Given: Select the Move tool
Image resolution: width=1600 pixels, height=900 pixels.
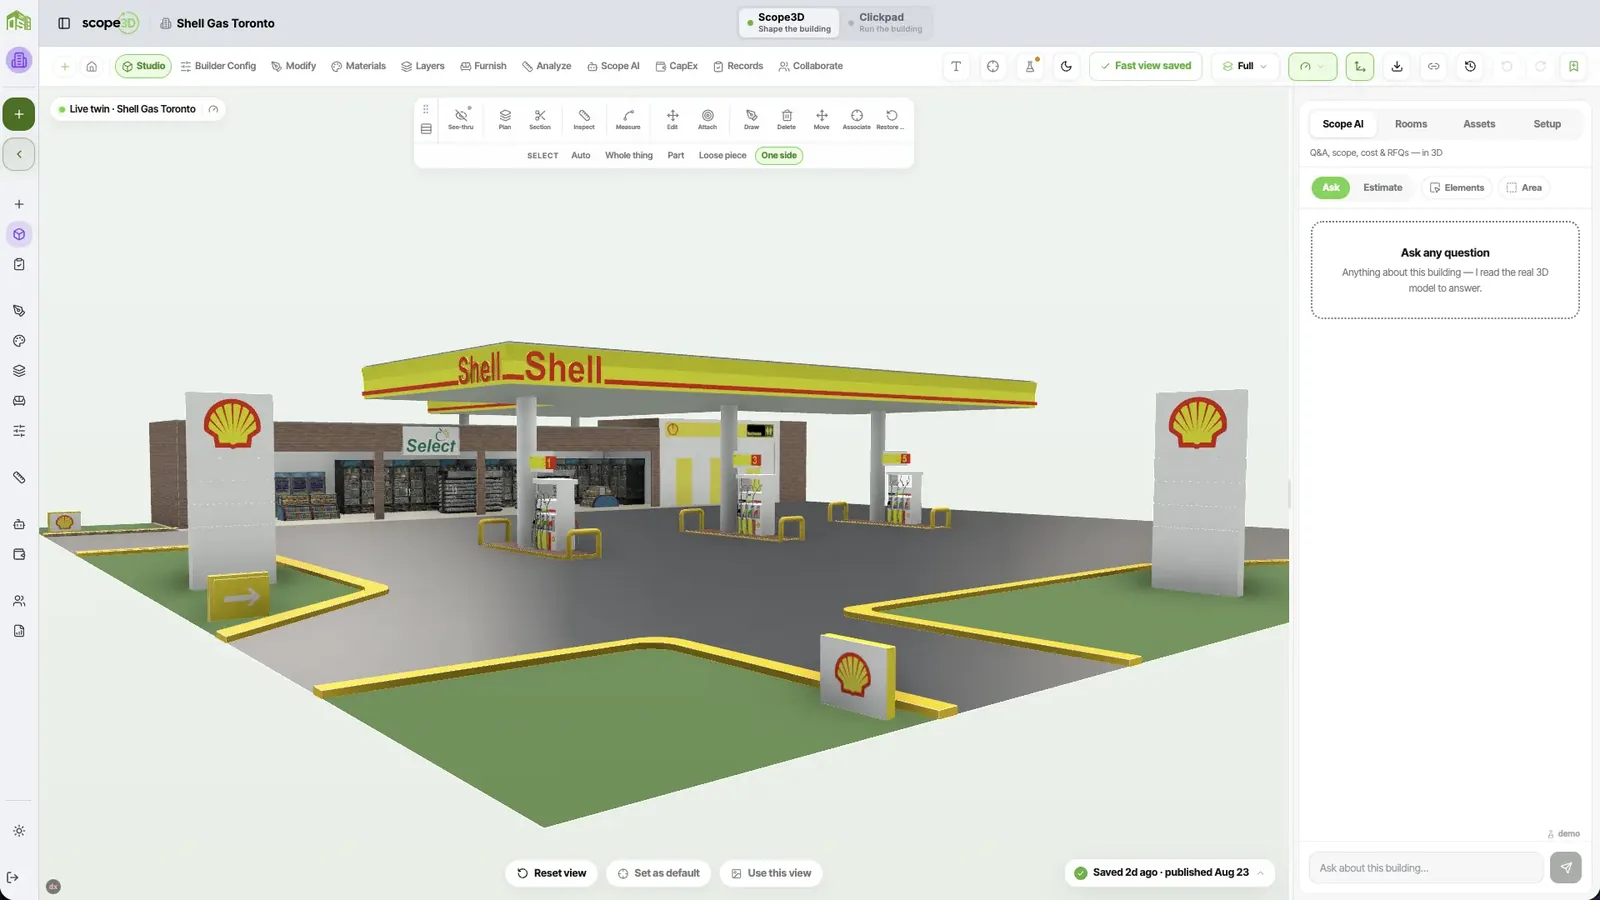Looking at the screenshot, I should (x=821, y=119).
